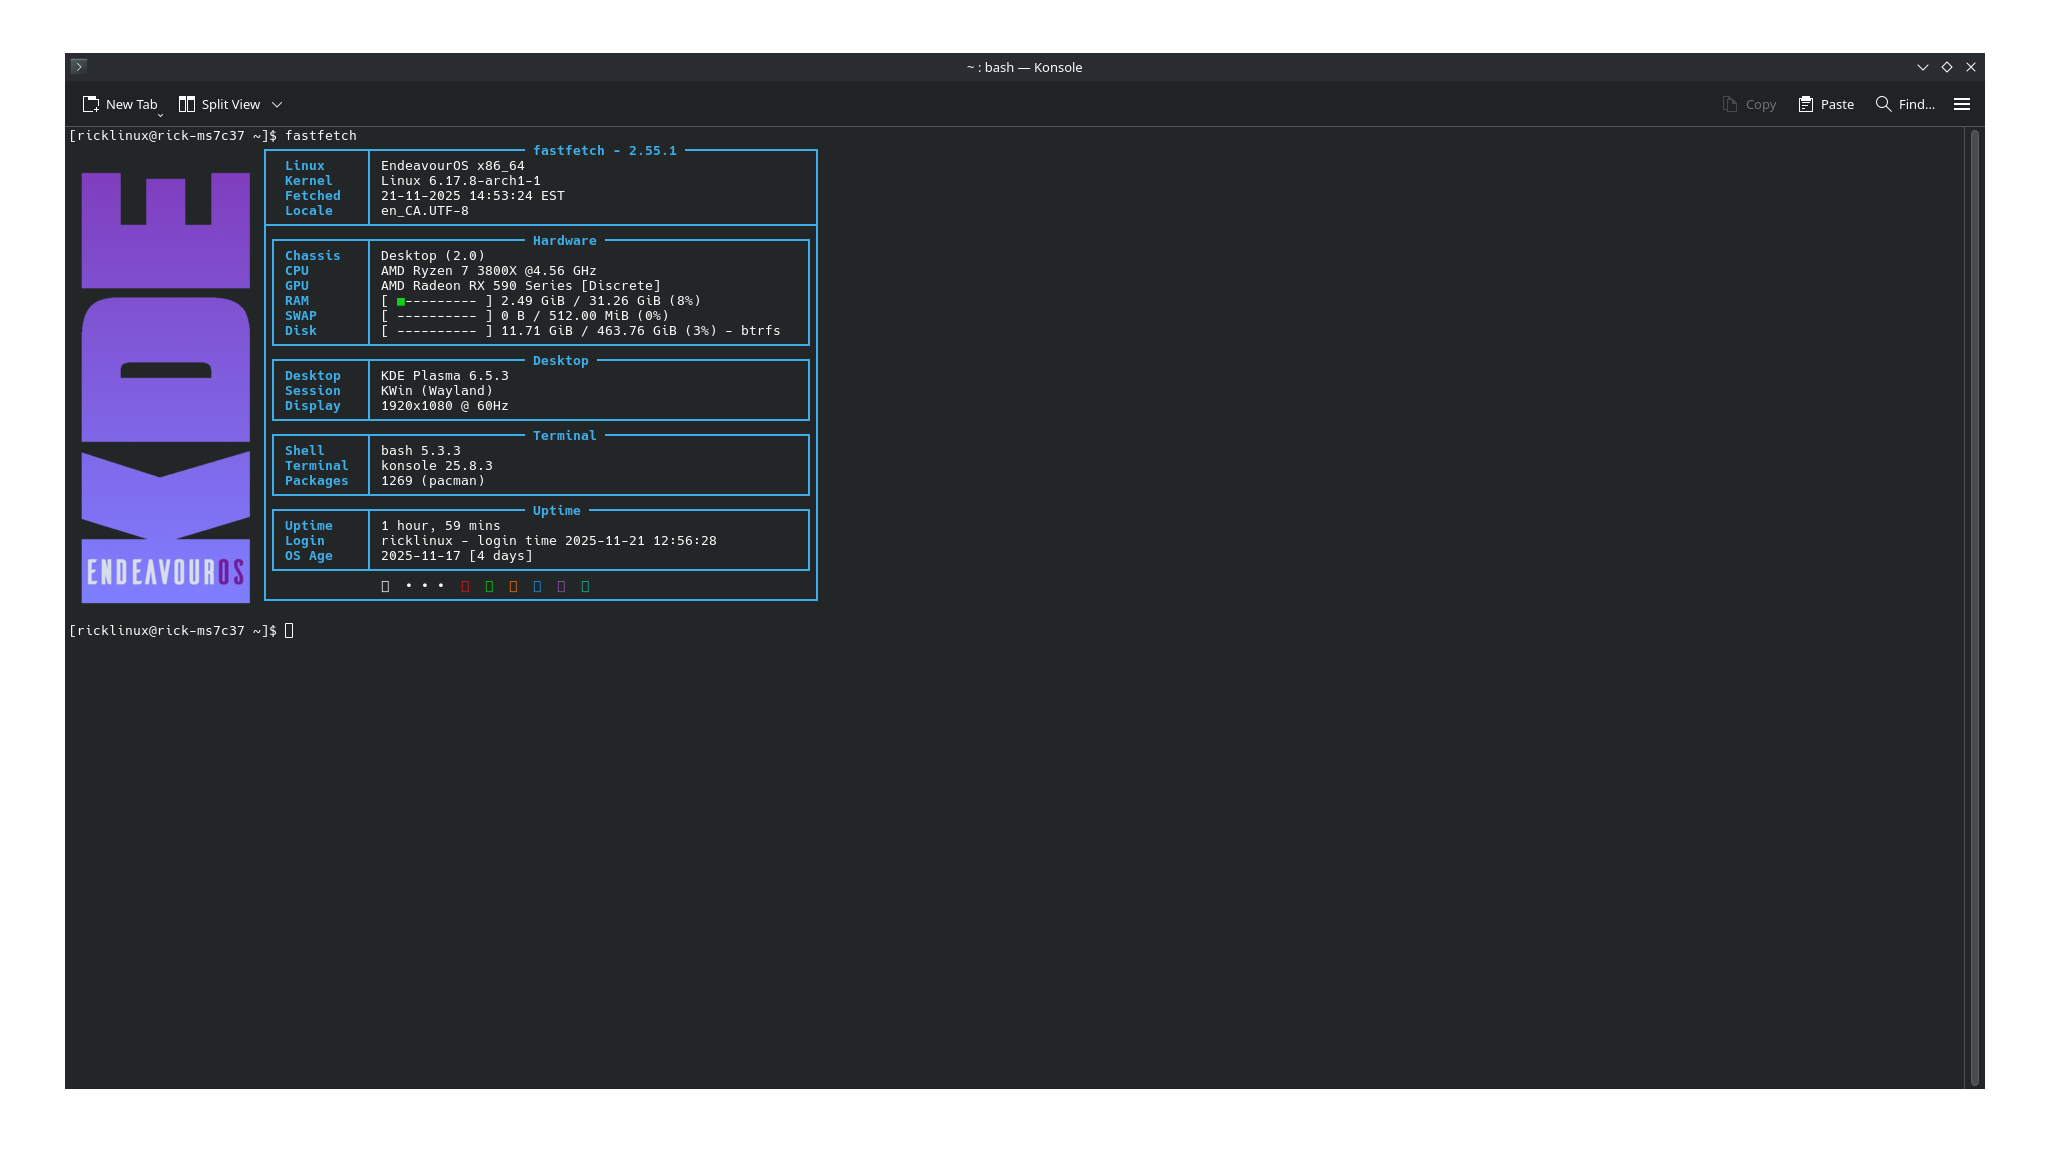Click the 'bash — Konsole' window title

[x=1024, y=67]
